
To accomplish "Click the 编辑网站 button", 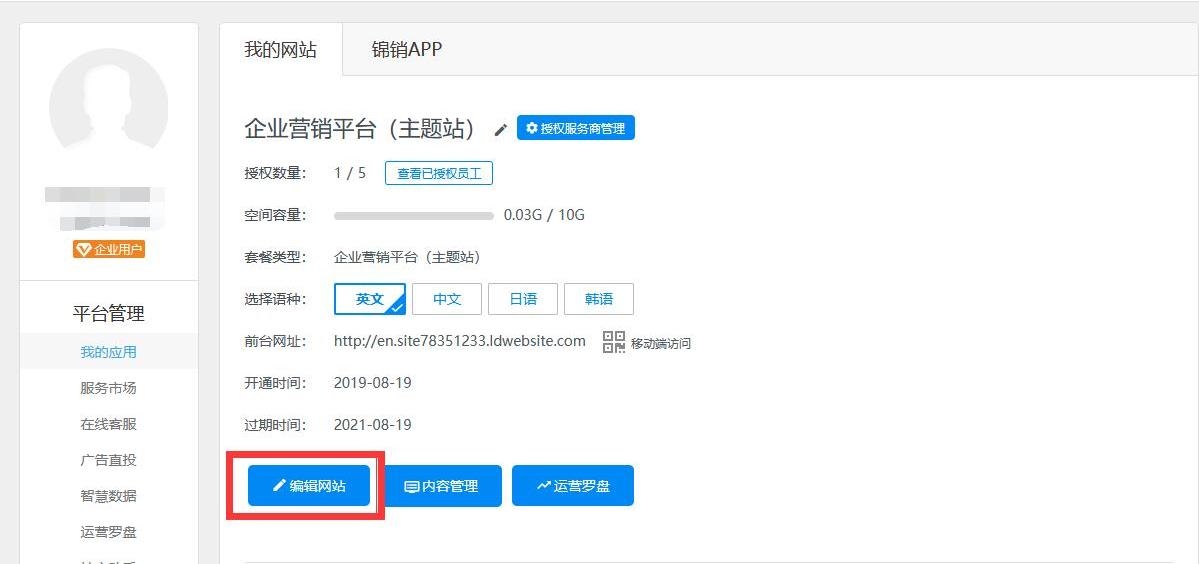I will [x=309, y=486].
